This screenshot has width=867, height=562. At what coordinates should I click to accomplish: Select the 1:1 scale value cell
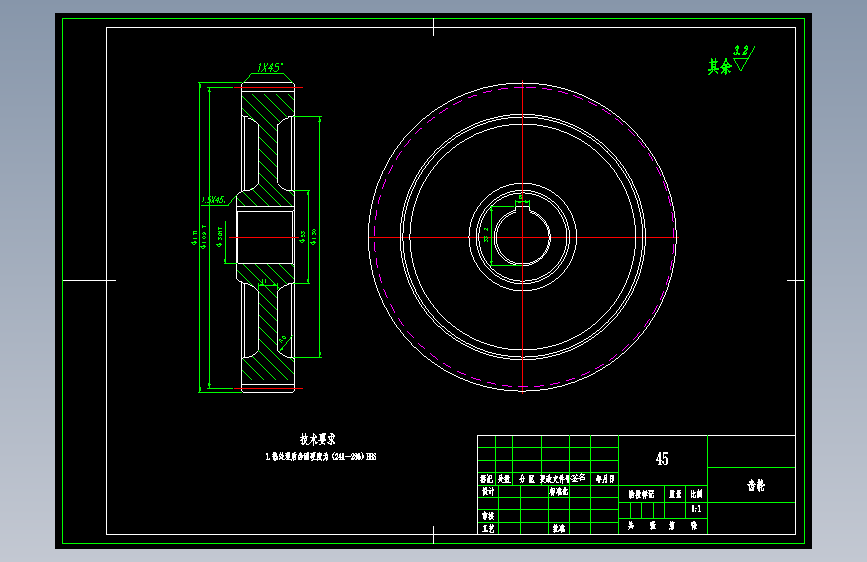pos(696,509)
